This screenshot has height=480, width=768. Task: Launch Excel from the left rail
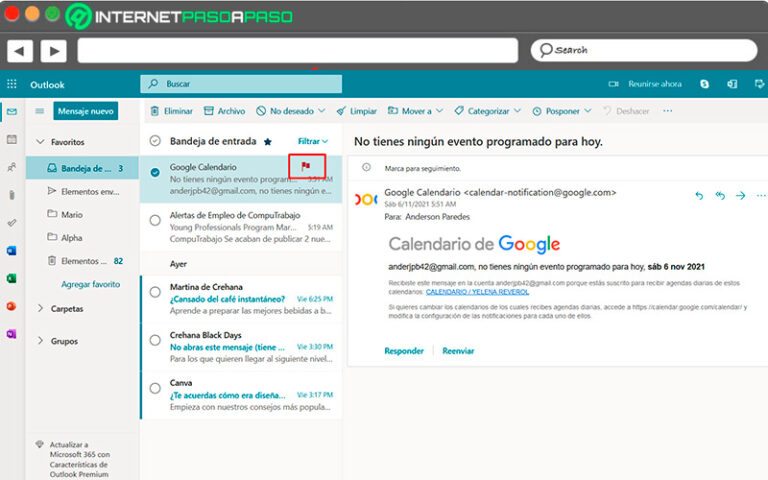coord(12,279)
